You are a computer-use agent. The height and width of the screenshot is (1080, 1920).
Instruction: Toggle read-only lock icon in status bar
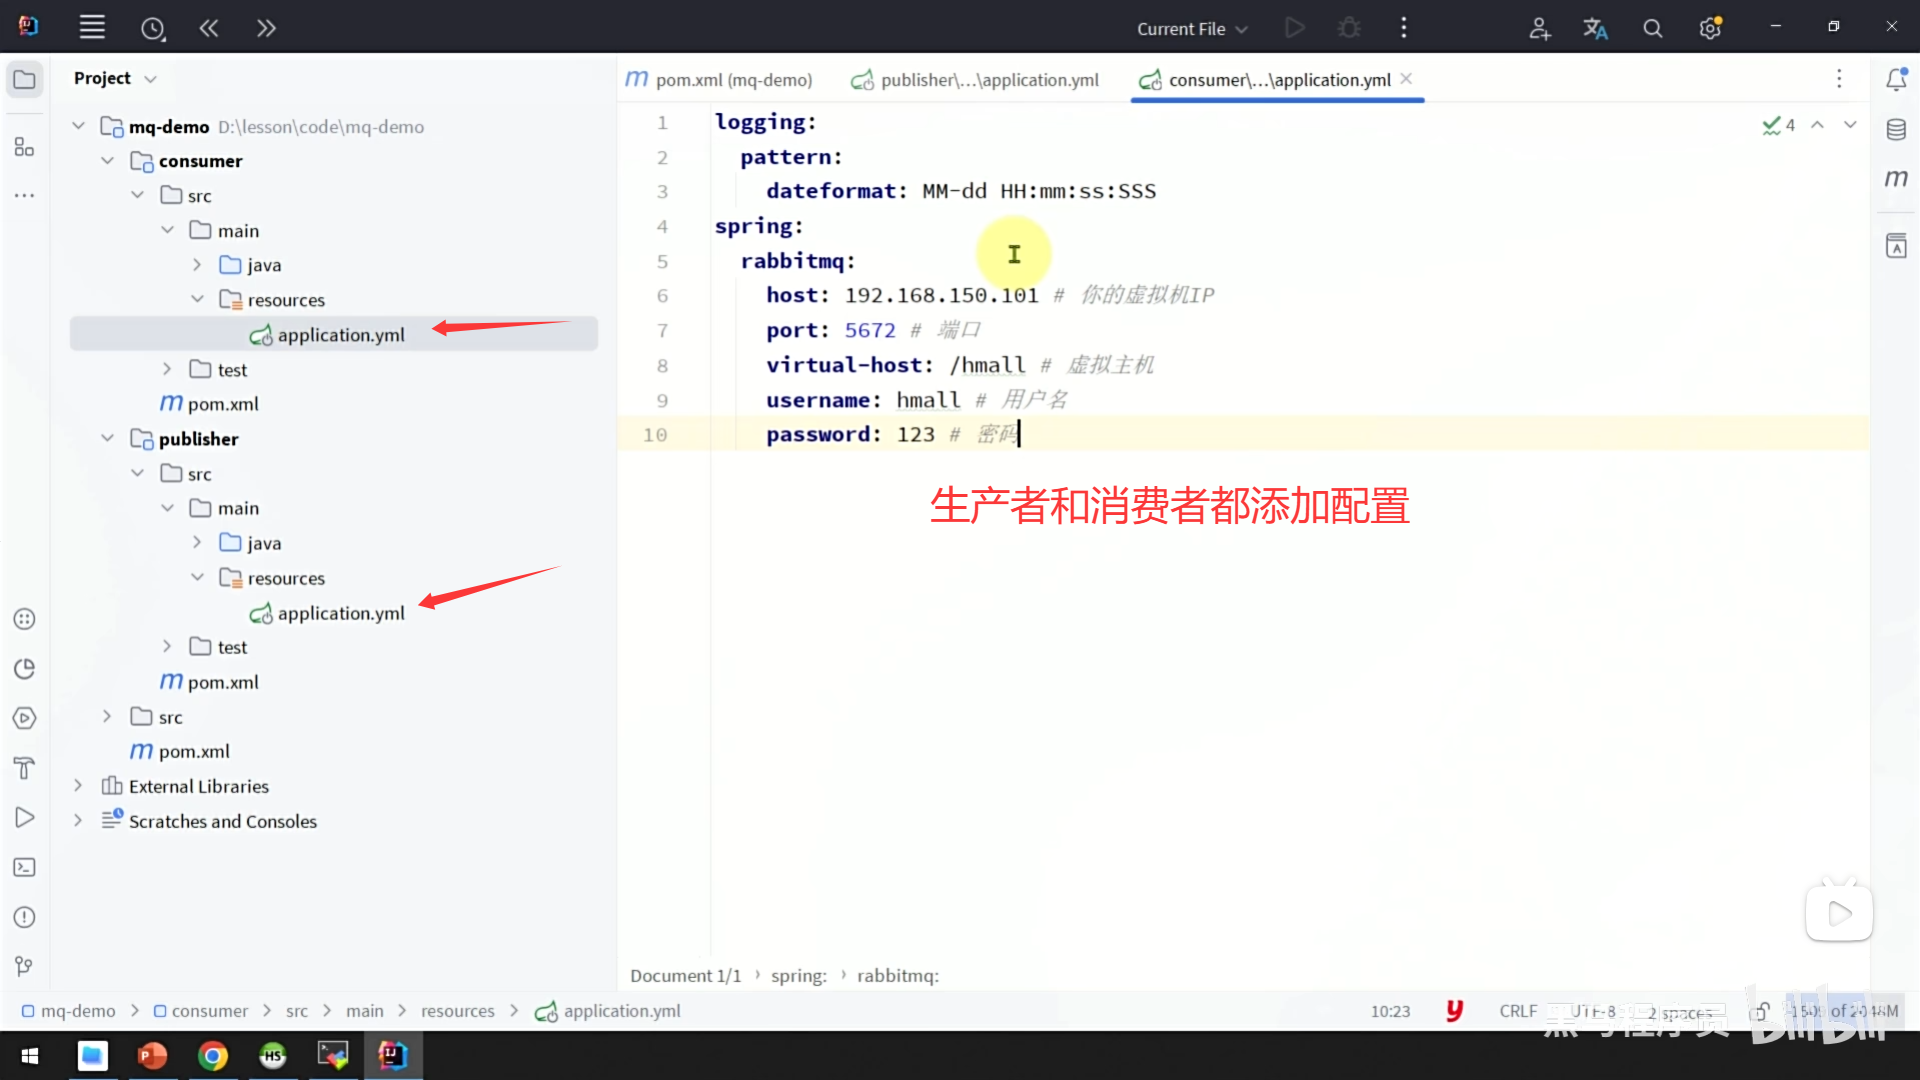pos(1760,1011)
